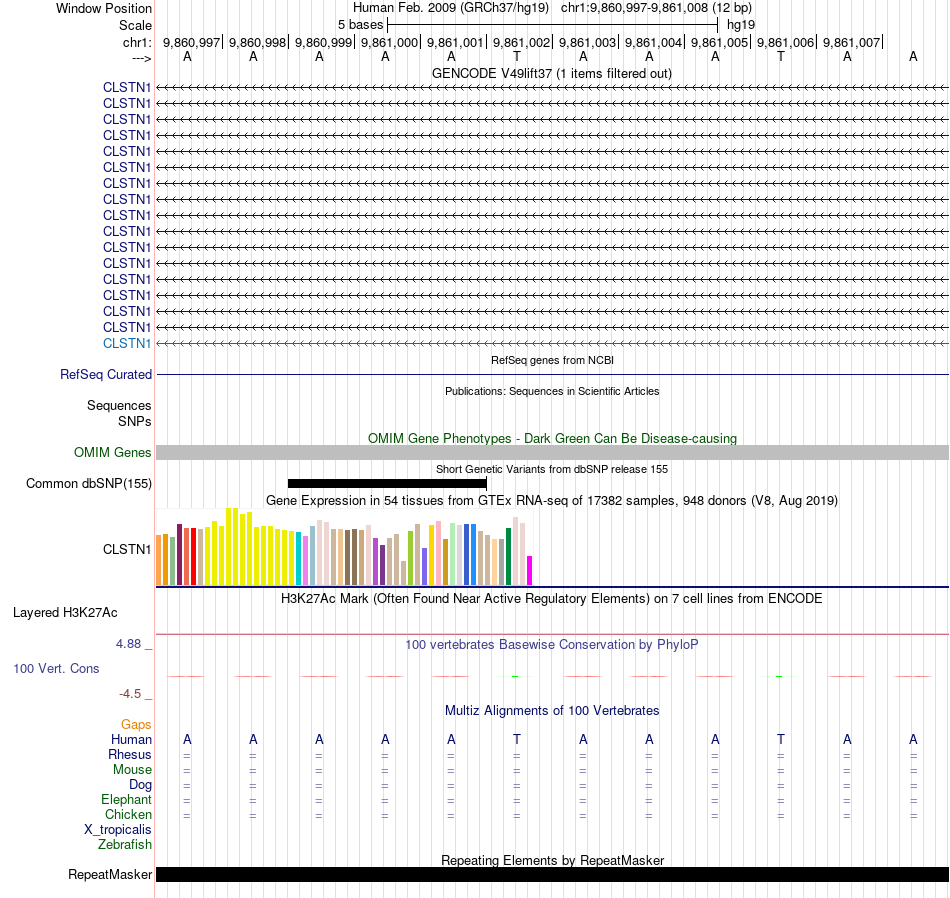Select the X_tropicalis alignment row label

point(118,830)
